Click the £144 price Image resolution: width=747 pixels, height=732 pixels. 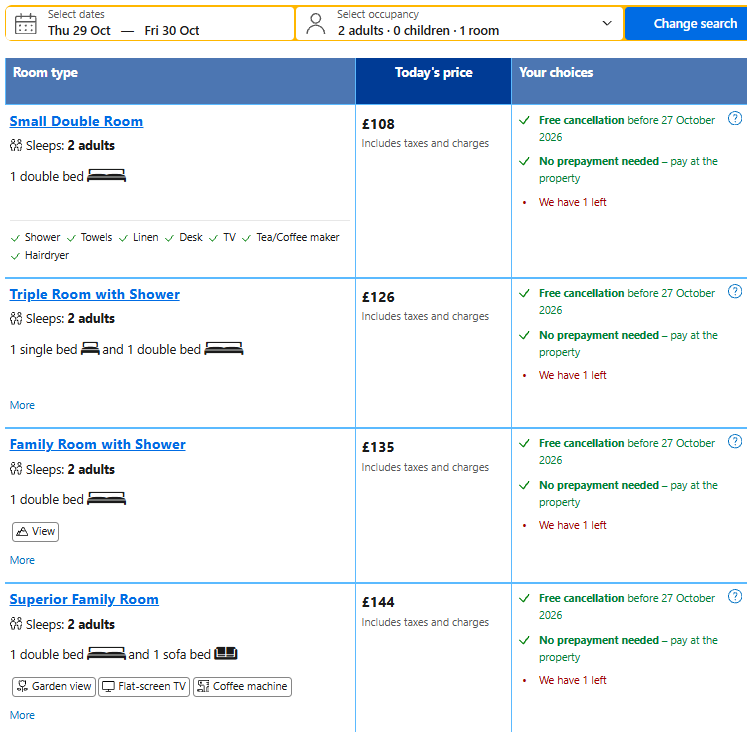click(378, 602)
